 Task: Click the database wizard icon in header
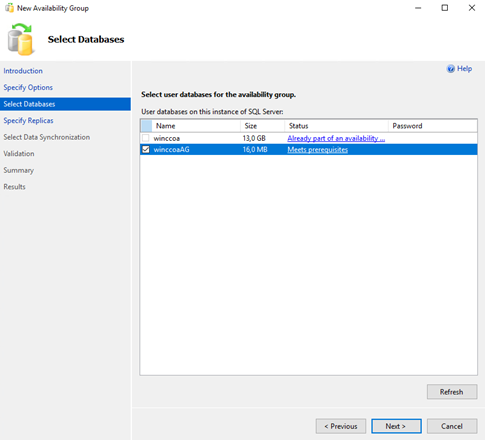(x=20, y=39)
